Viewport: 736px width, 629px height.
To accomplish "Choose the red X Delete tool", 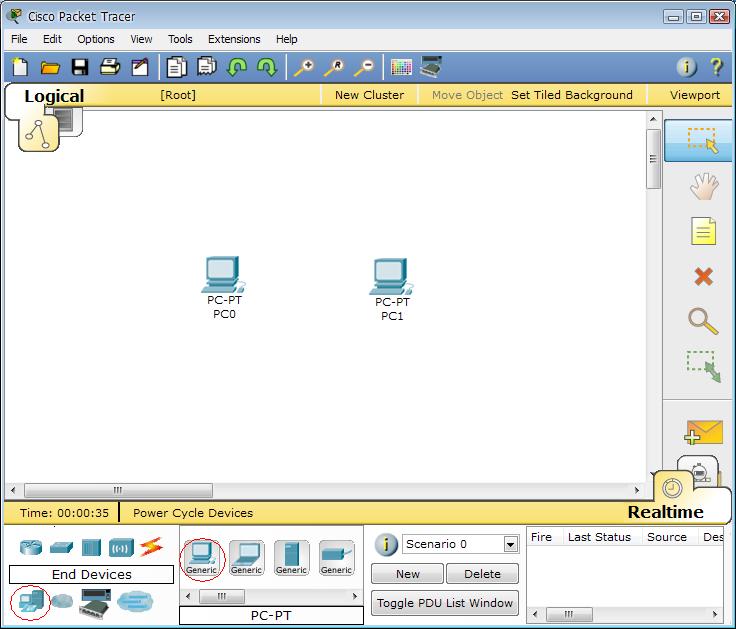I will point(703,276).
